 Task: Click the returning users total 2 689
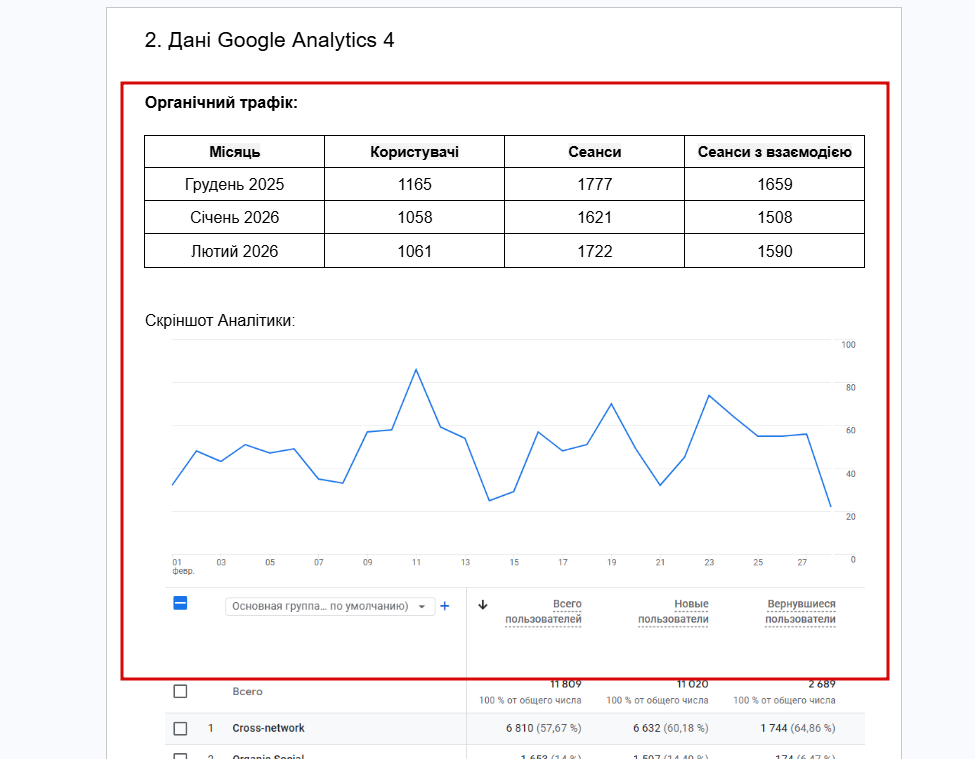tap(821, 684)
